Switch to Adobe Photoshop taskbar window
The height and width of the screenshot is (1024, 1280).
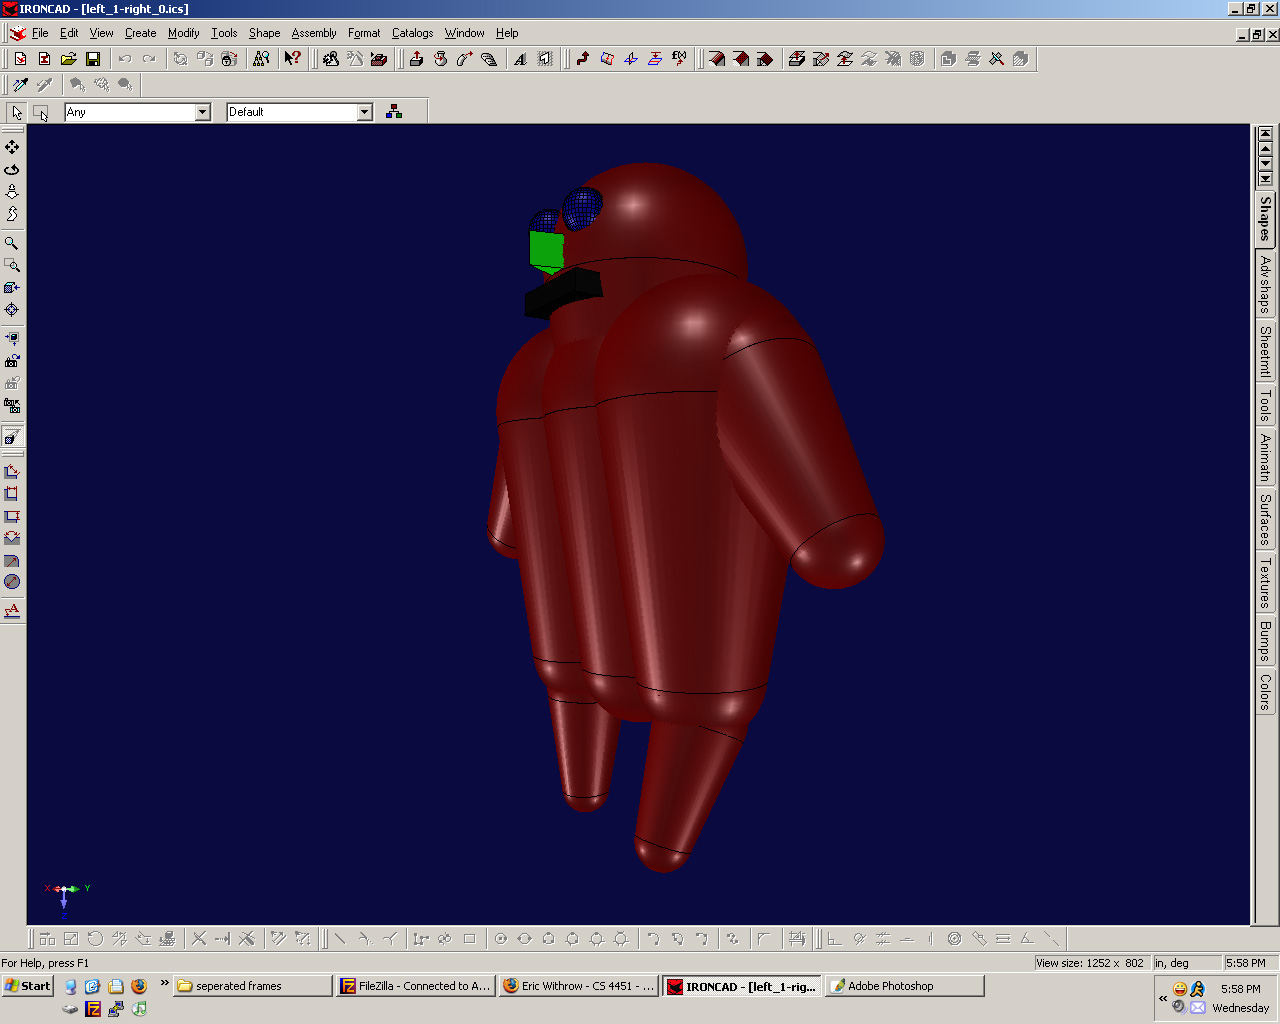tap(905, 986)
